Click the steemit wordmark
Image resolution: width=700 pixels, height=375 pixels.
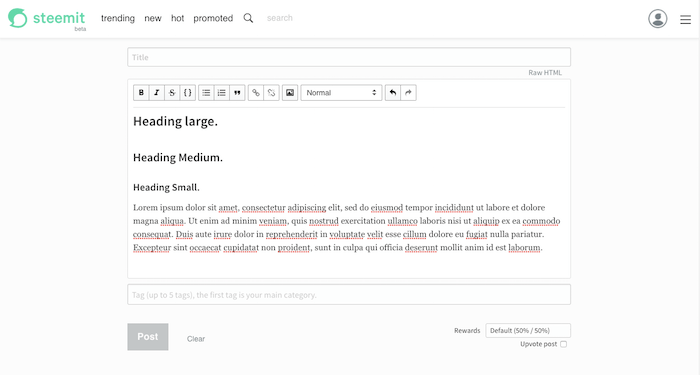(59, 18)
